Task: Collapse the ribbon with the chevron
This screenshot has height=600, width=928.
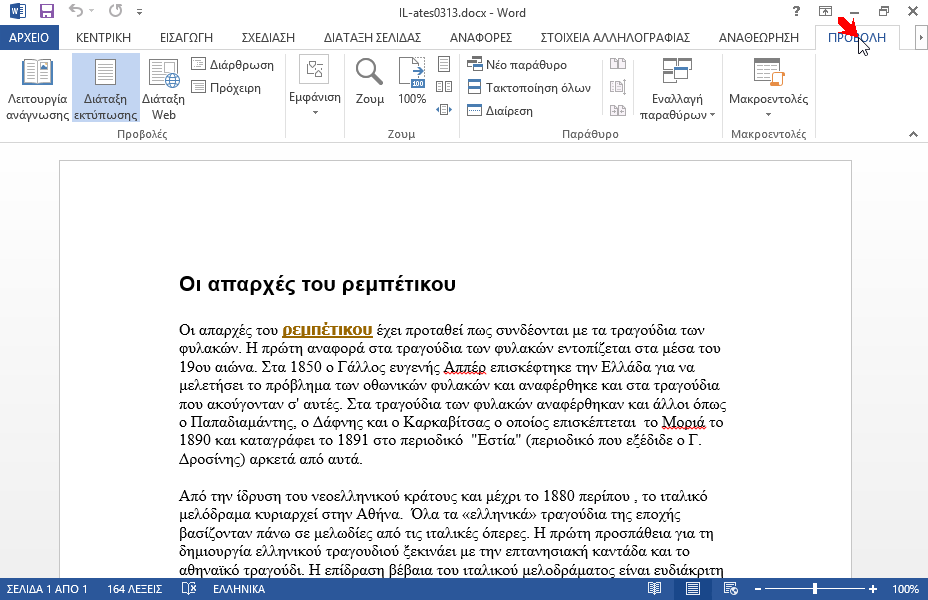Action: (x=913, y=134)
